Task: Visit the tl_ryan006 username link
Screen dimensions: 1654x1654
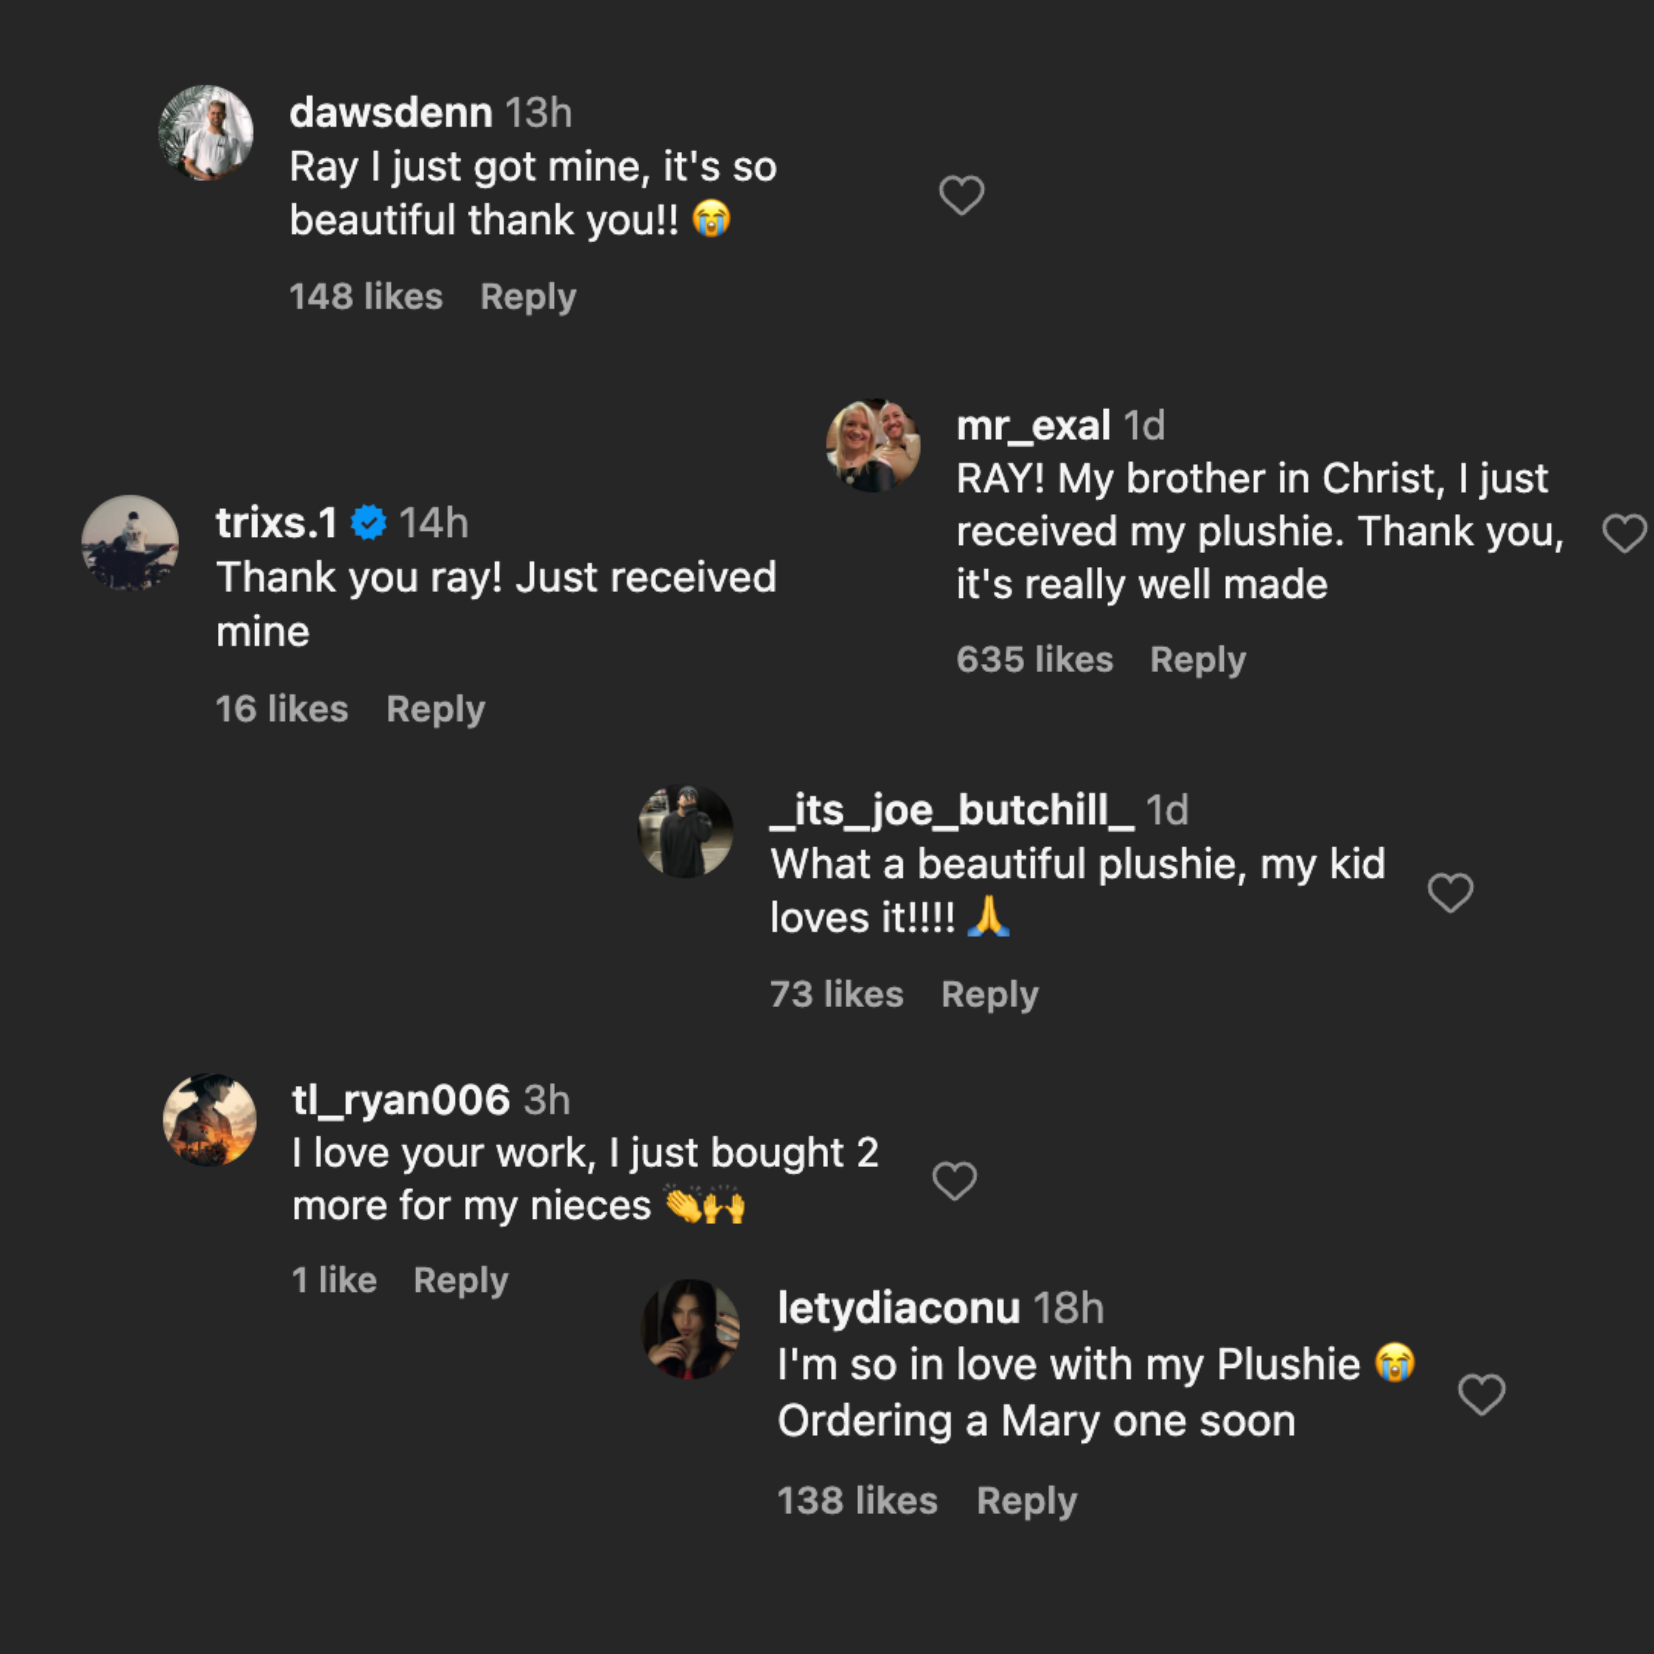Action: coord(401,1100)
